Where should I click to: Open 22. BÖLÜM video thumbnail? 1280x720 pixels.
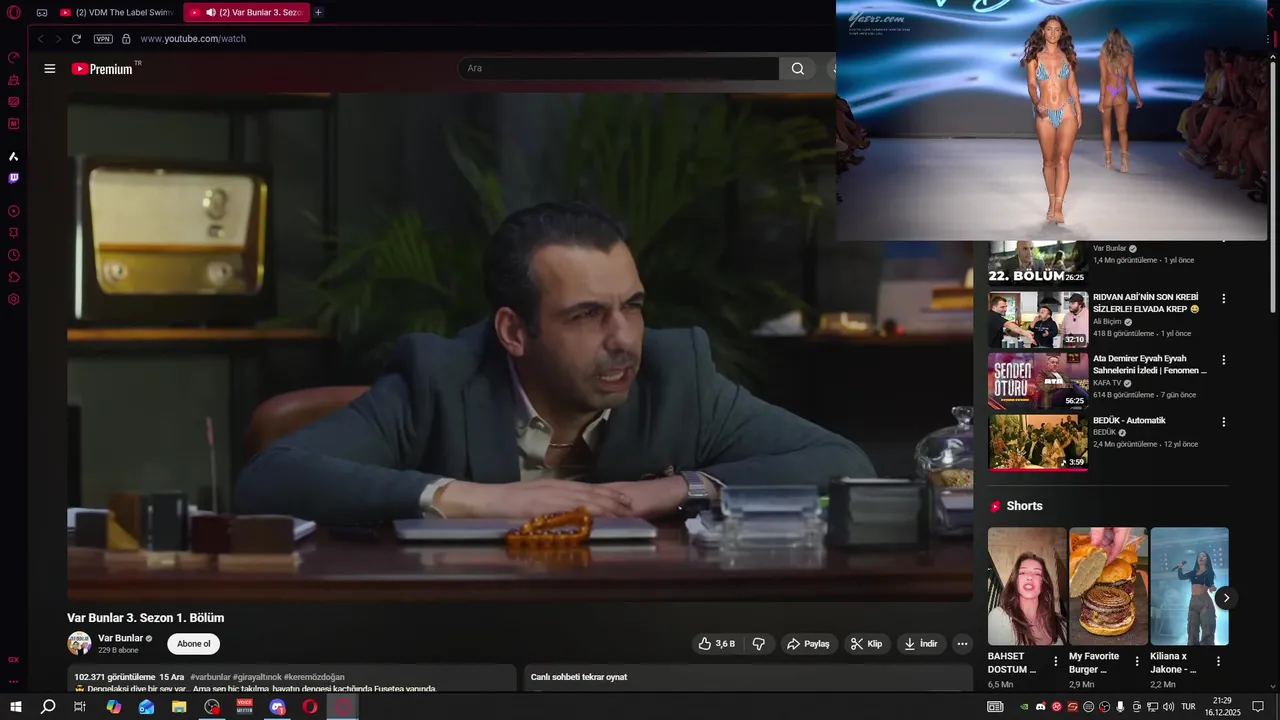[x=1038, y=263]
